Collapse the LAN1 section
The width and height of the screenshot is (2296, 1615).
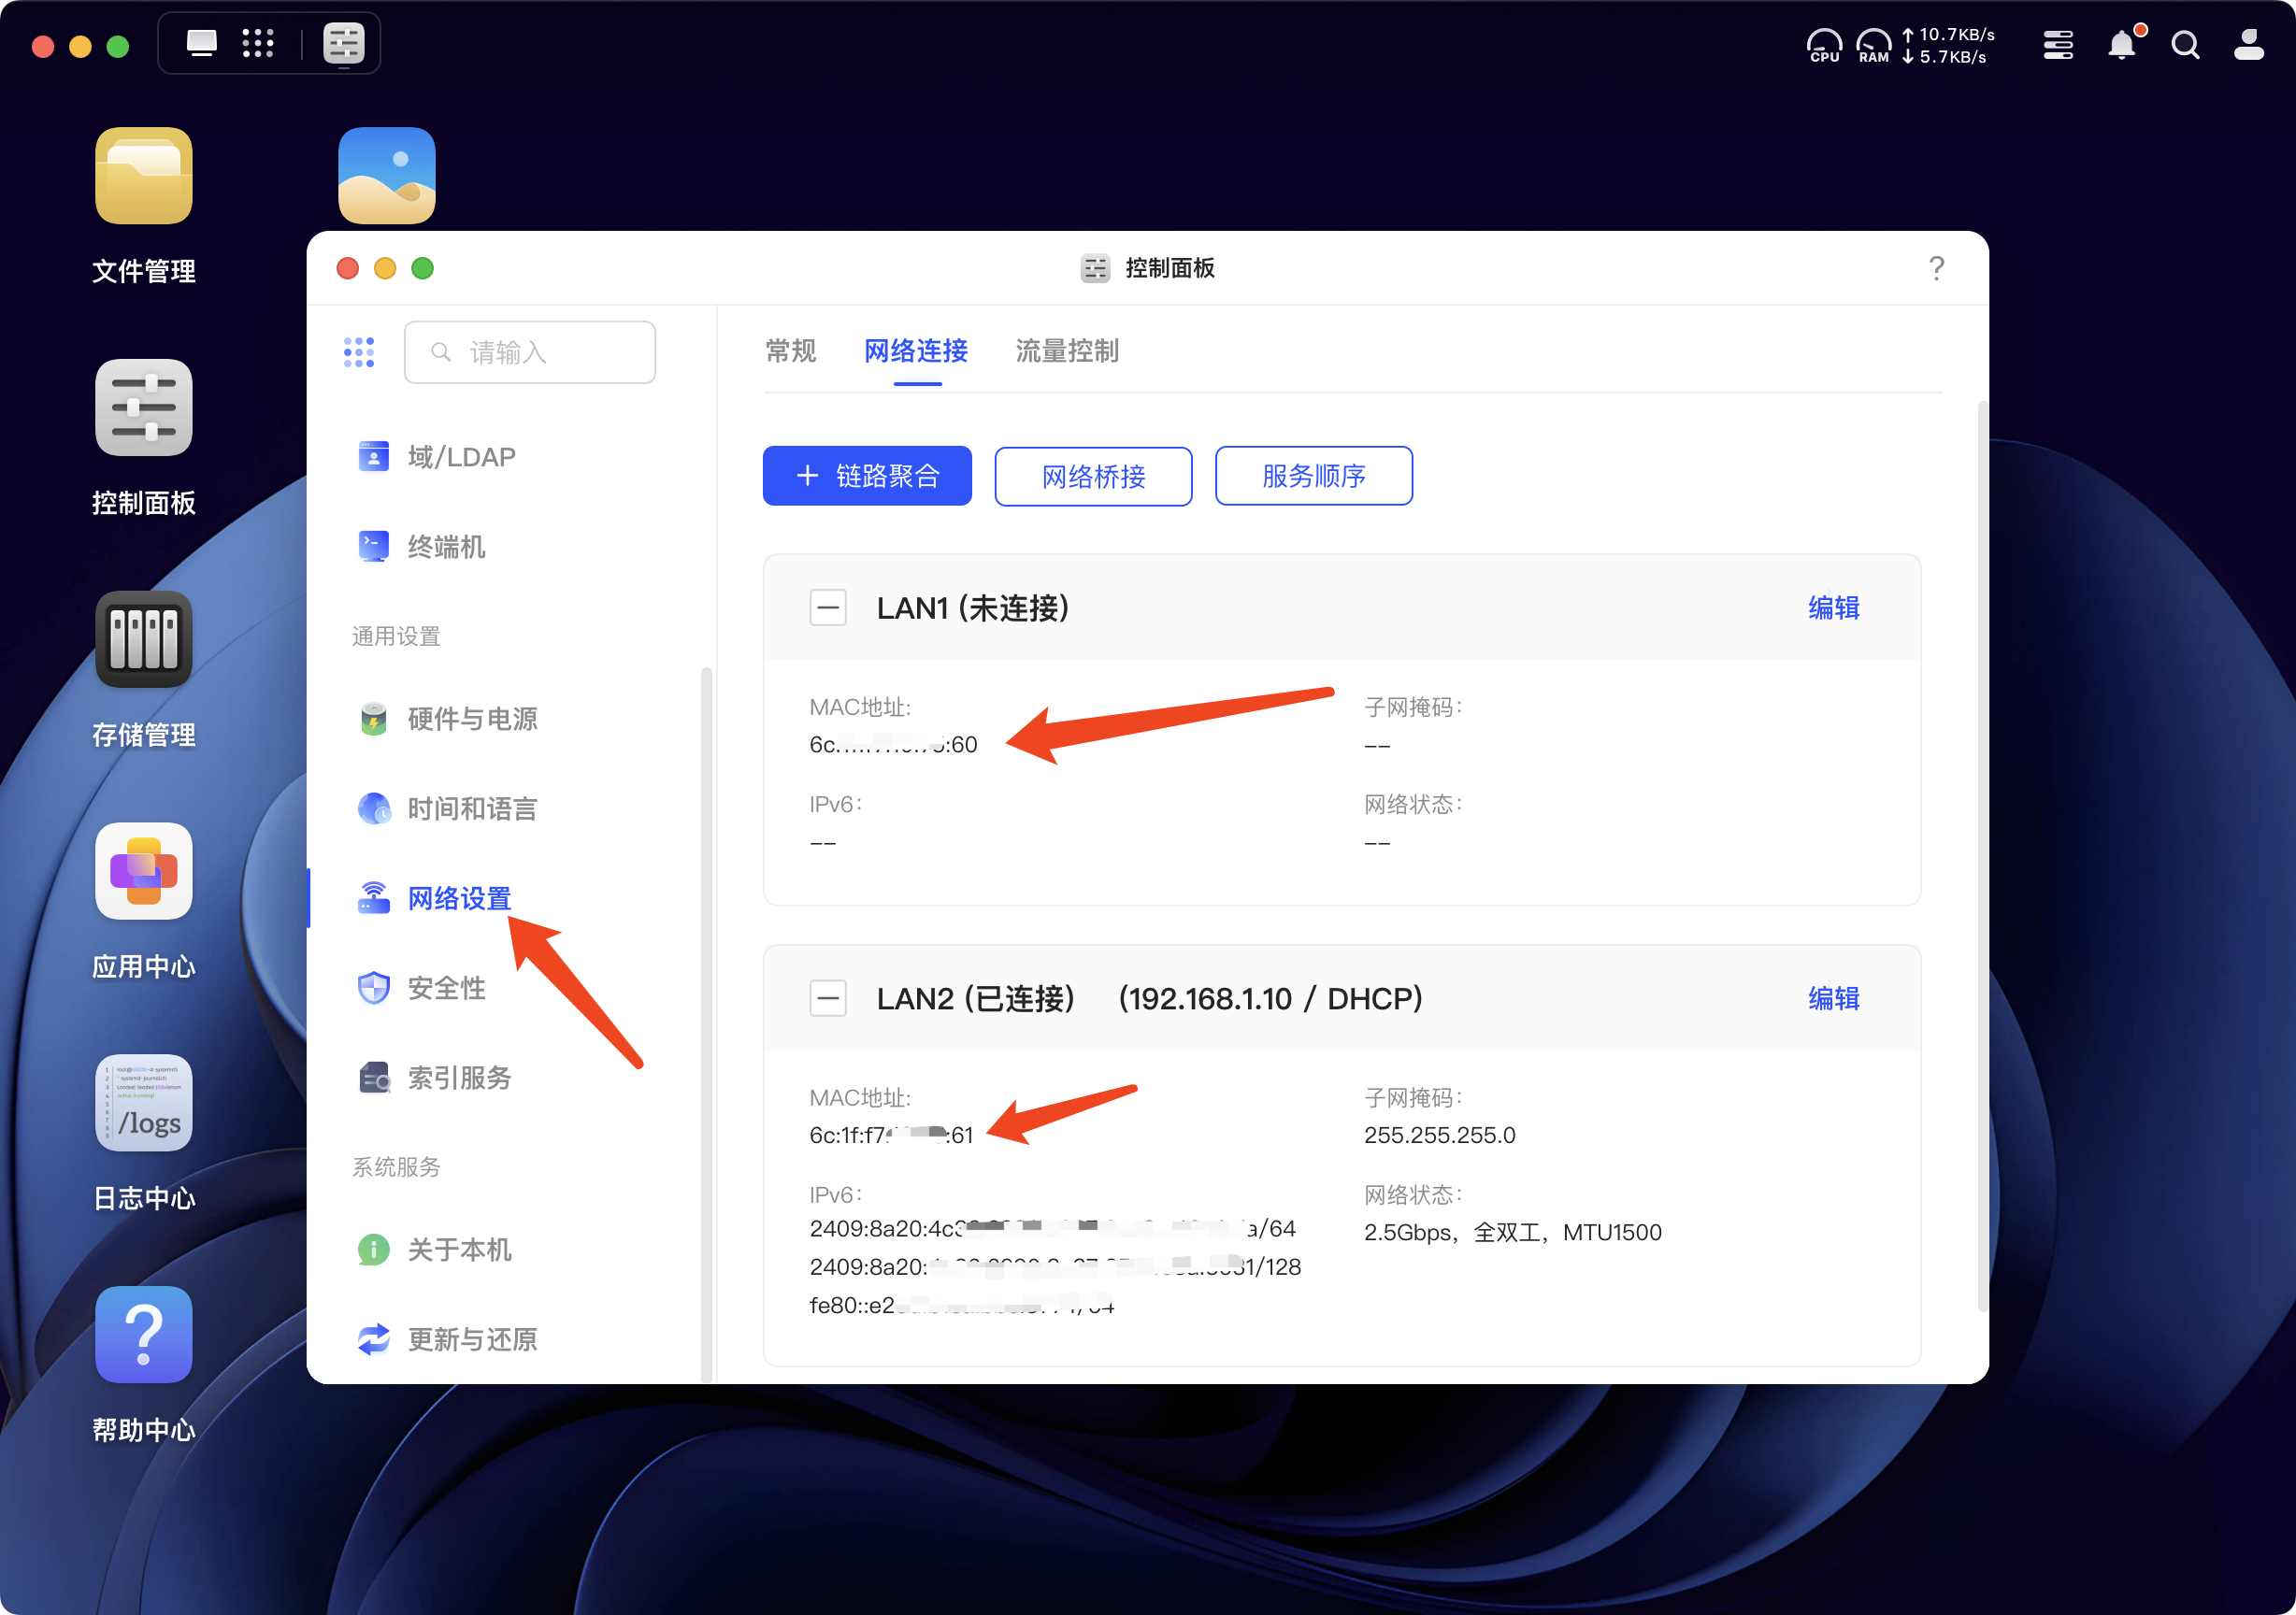(x=828, y=608)
